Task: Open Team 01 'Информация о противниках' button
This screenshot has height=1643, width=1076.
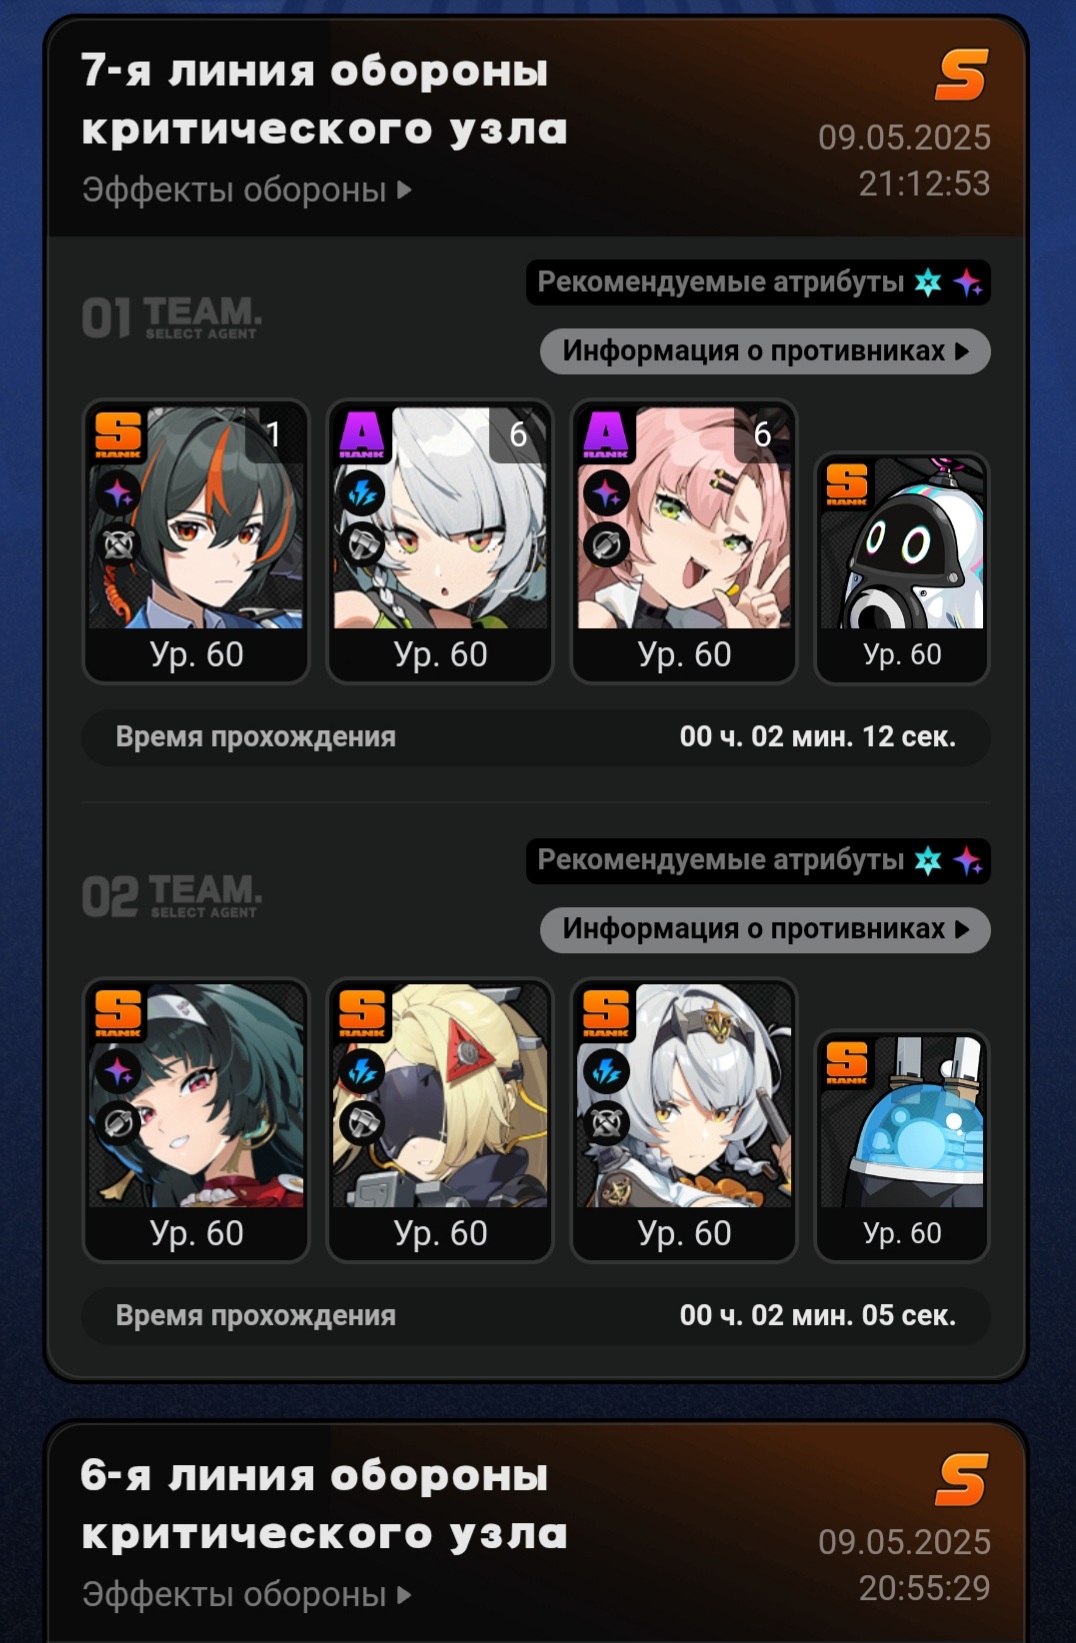Action: click(x=765, y=351)
